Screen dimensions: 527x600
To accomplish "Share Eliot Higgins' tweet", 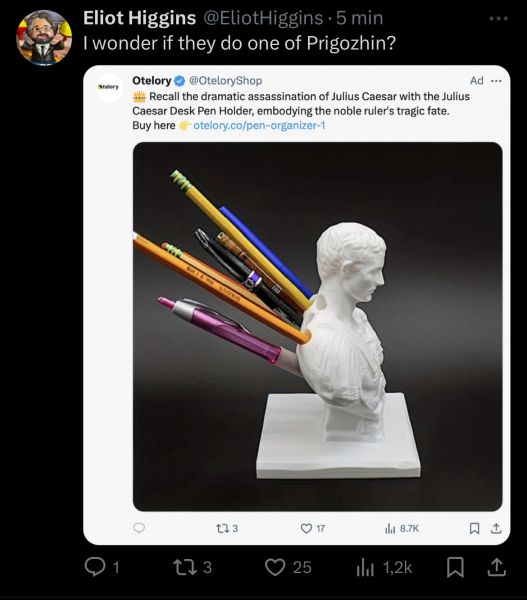I will (496, 567).
